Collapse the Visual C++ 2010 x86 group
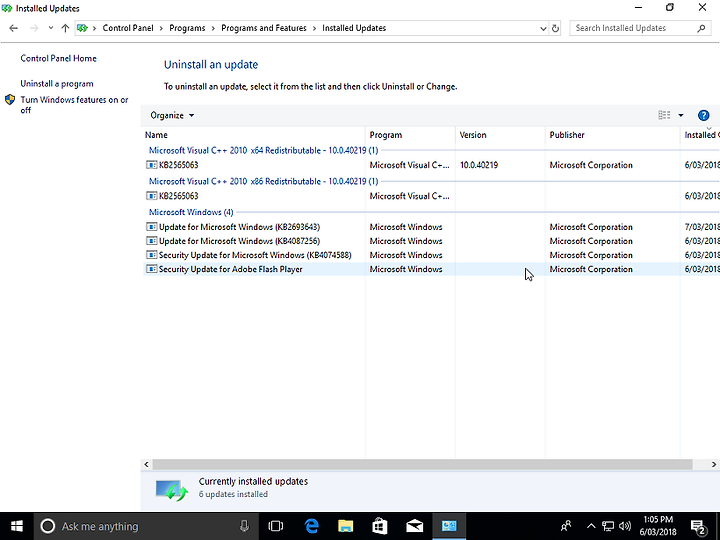Screen dimensions: 720x540 [263, 181]
